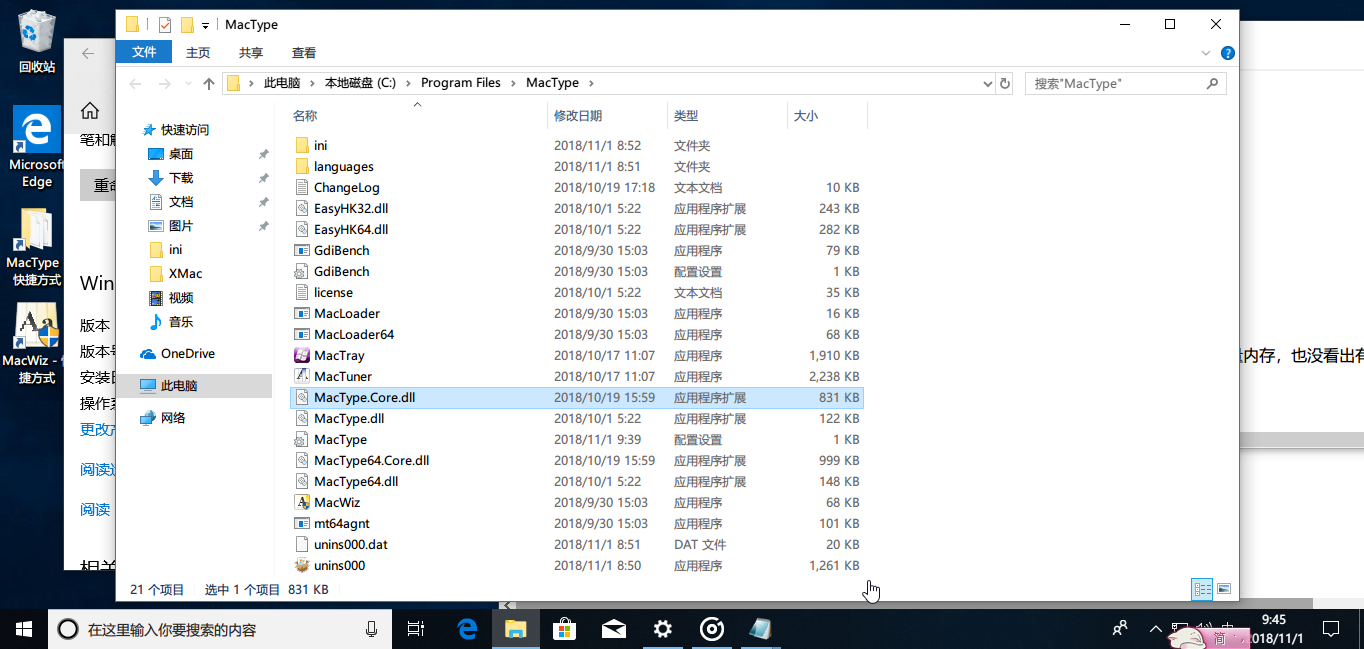This screenshot has height=649, width=1364.
Task: Select the MacWiz application icon in list
Action: [x=302, y=503]
